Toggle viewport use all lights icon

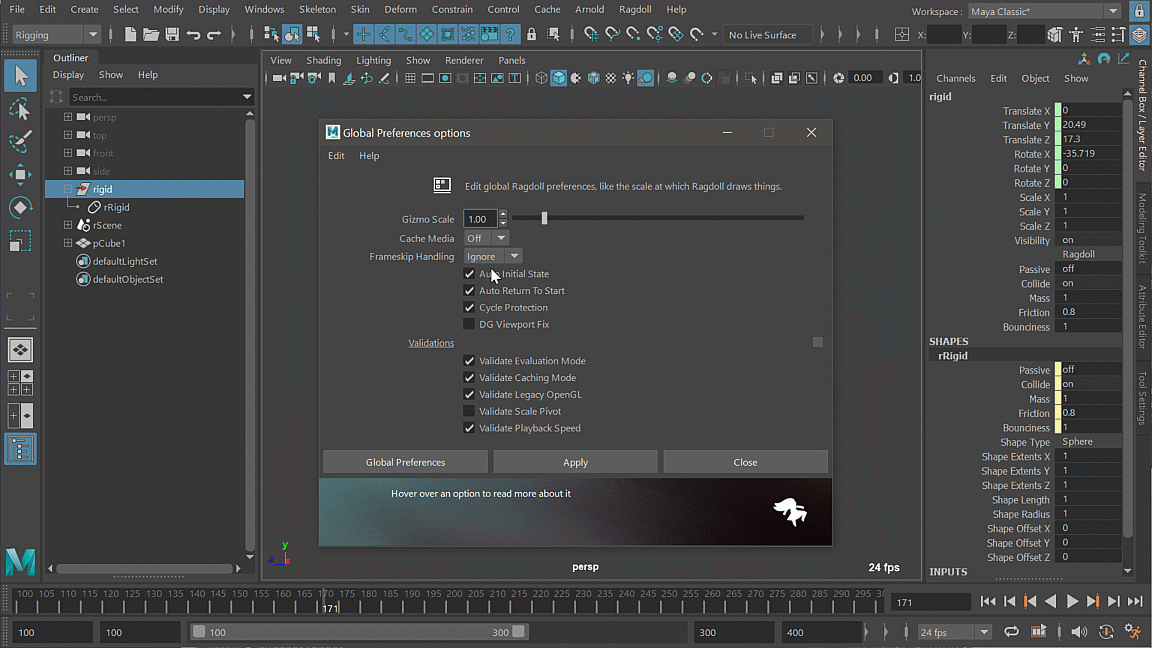point(628,78)
